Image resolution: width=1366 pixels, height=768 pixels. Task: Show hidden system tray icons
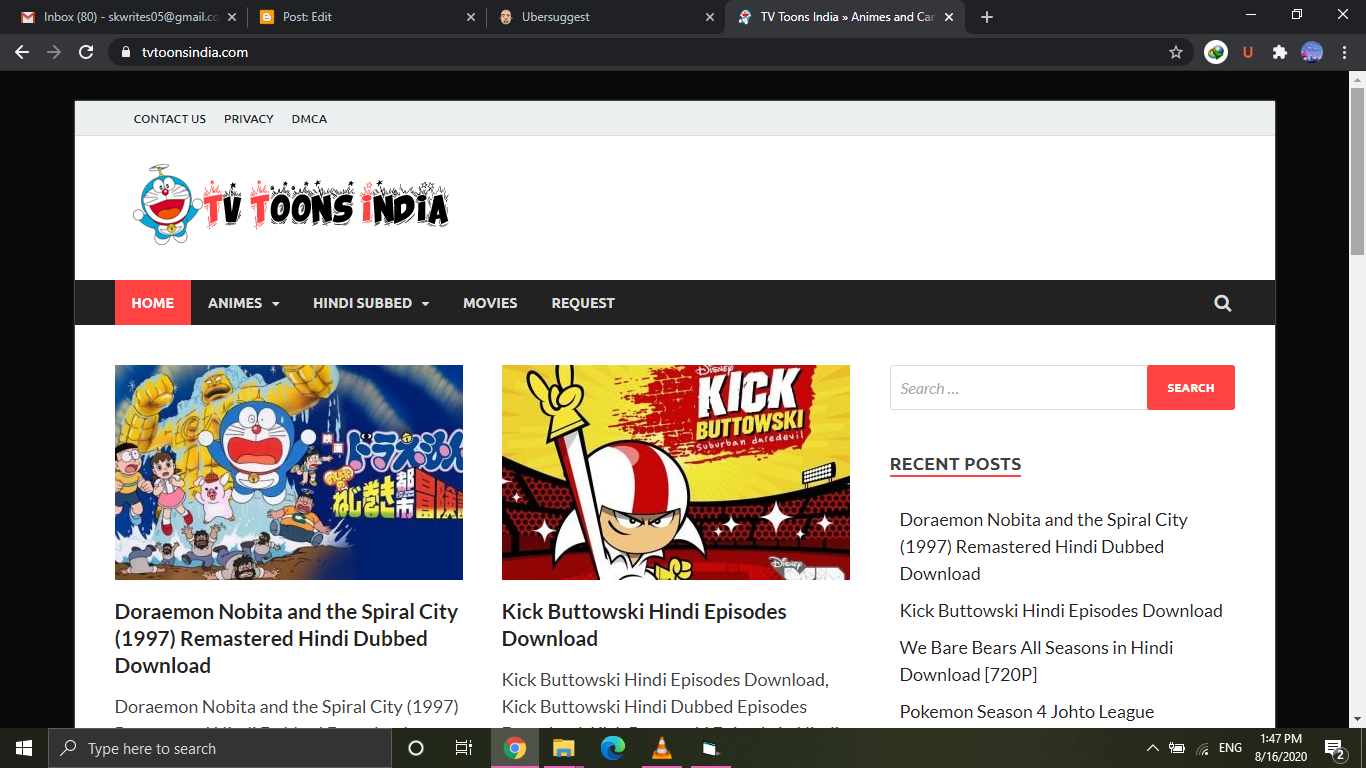[x=1152, y=748]
